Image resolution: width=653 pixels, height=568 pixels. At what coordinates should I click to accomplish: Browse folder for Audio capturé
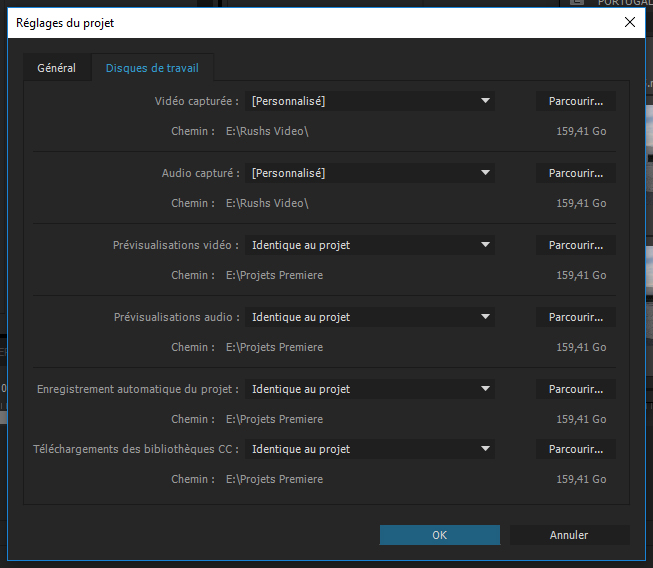576,173
